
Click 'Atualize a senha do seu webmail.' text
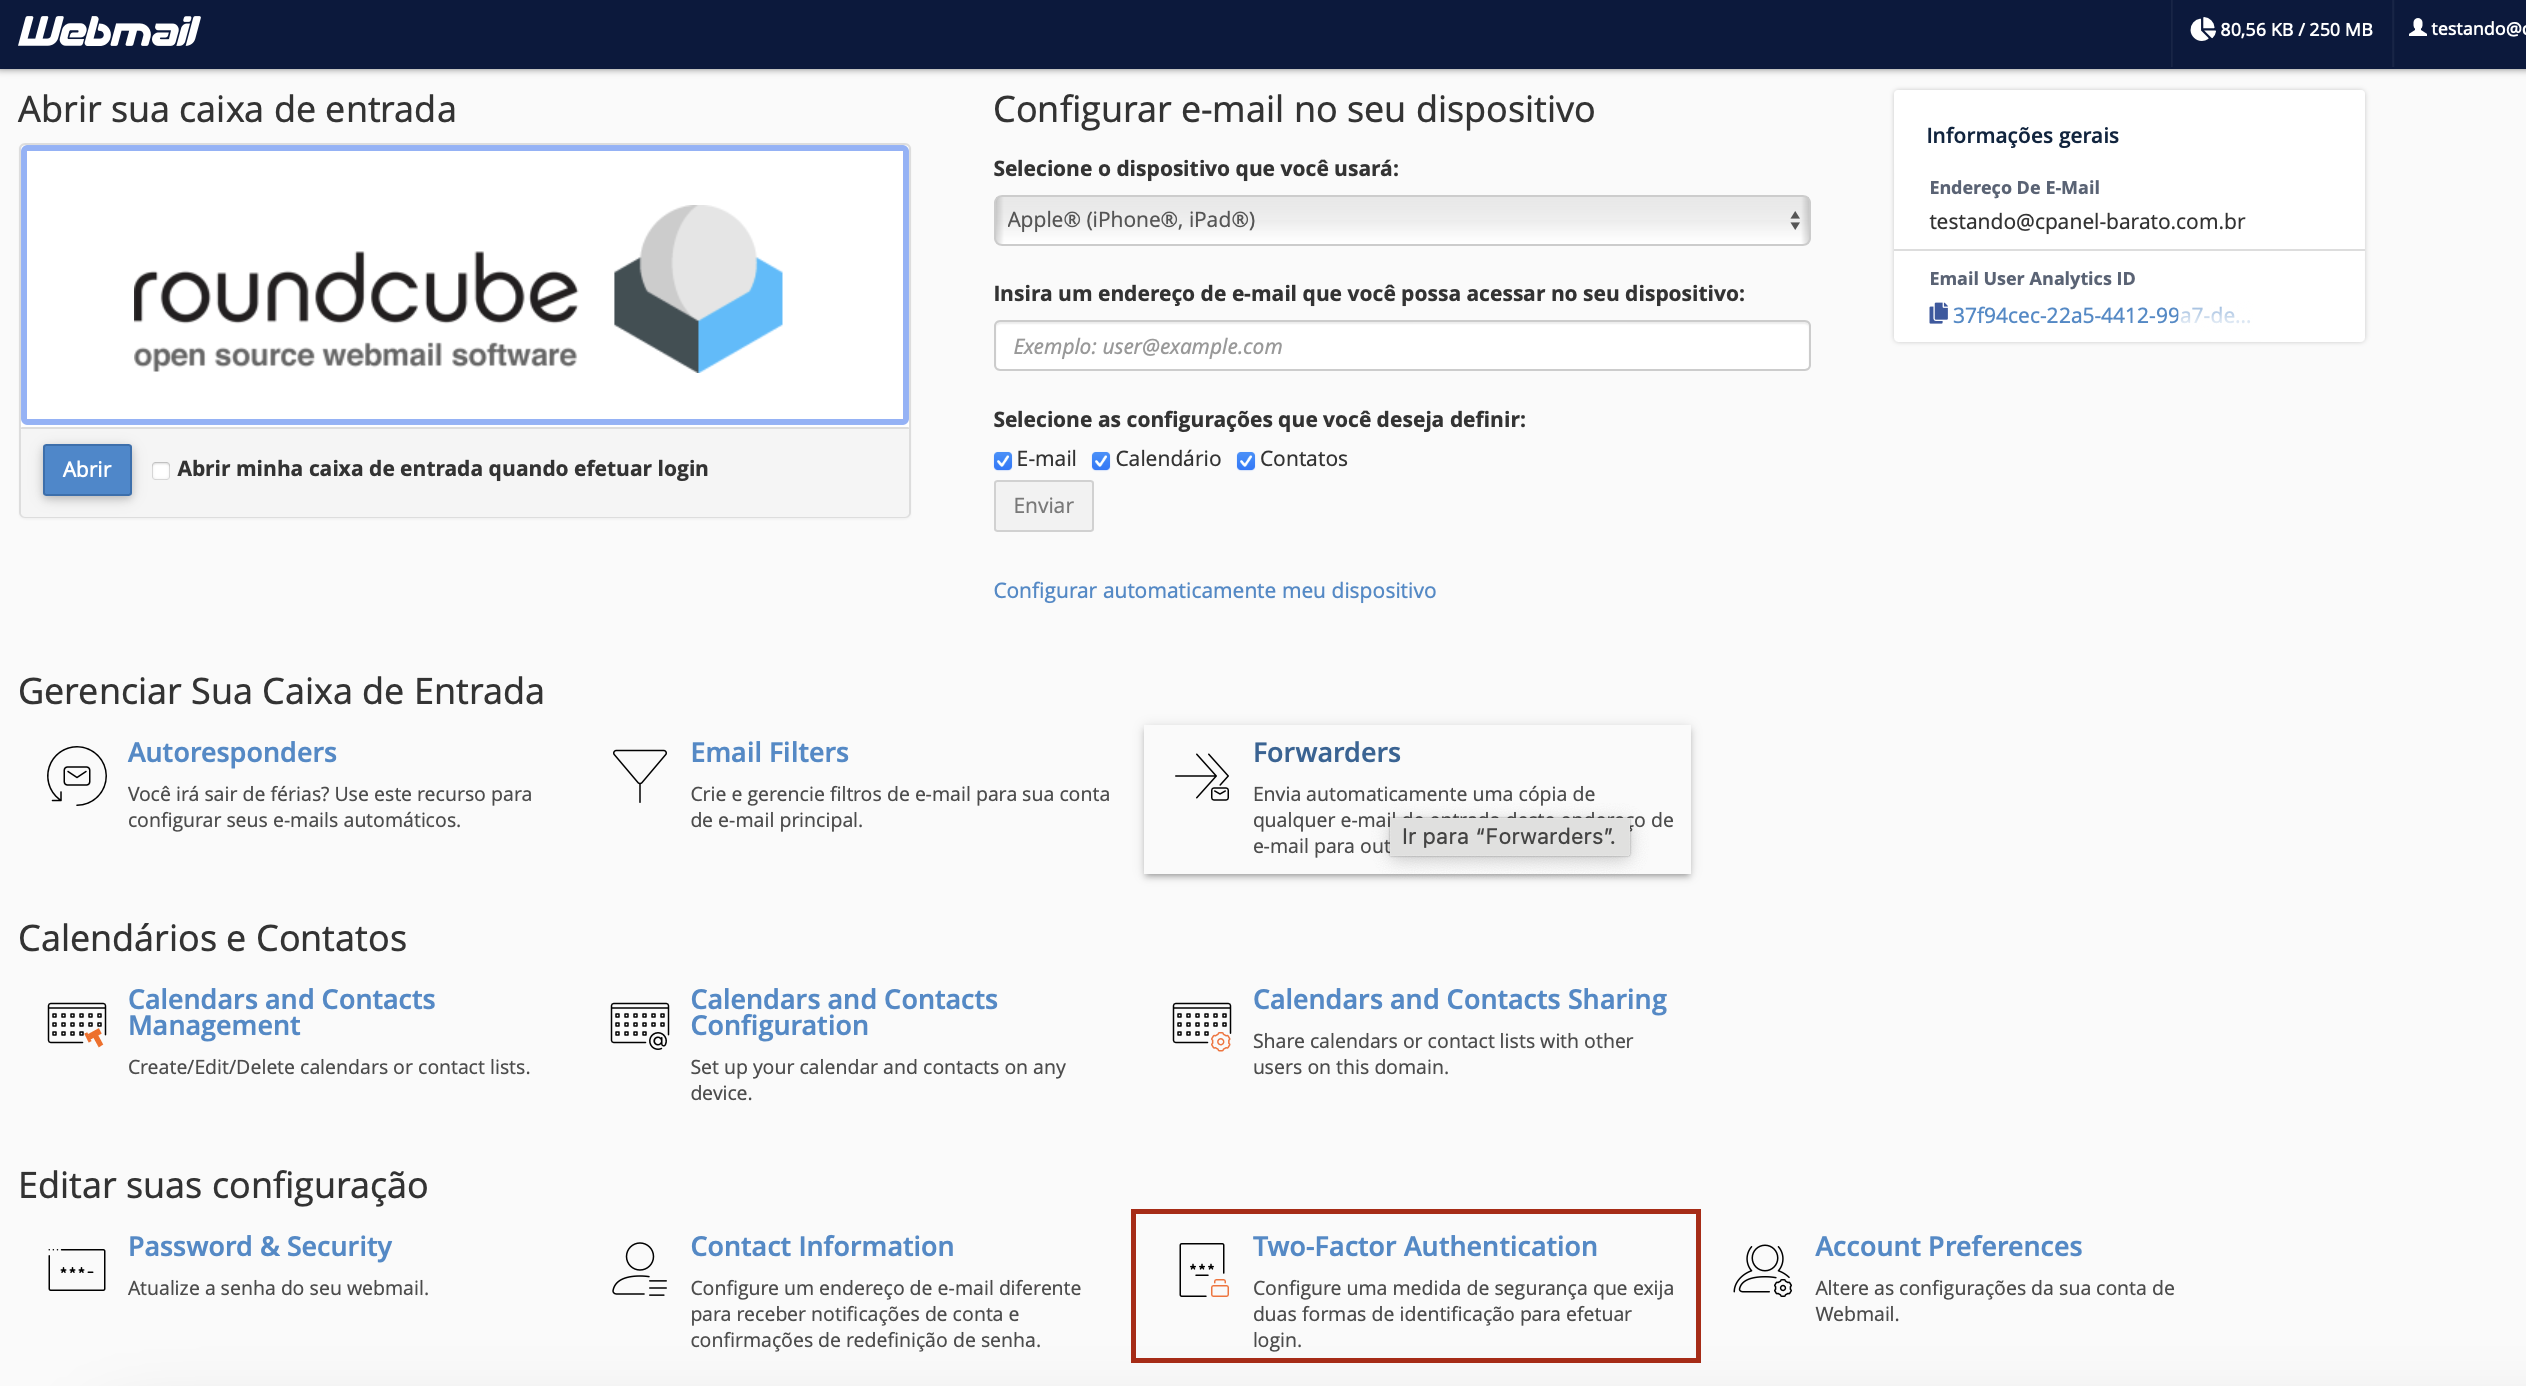(278, 1288)
